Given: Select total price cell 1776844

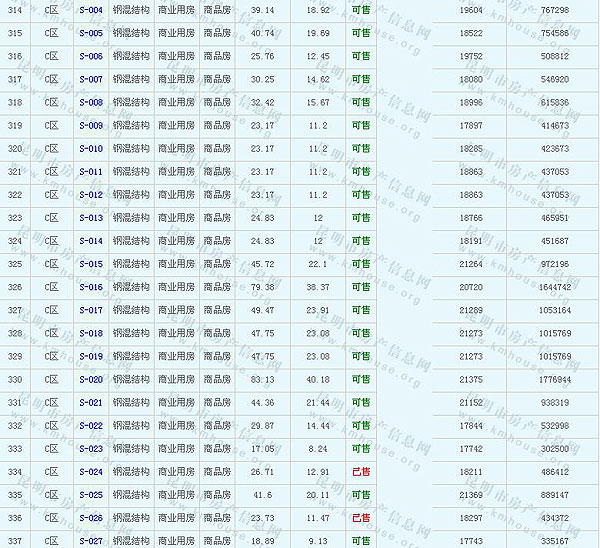Looking at the screenshot, I should (x=554, y=380).
